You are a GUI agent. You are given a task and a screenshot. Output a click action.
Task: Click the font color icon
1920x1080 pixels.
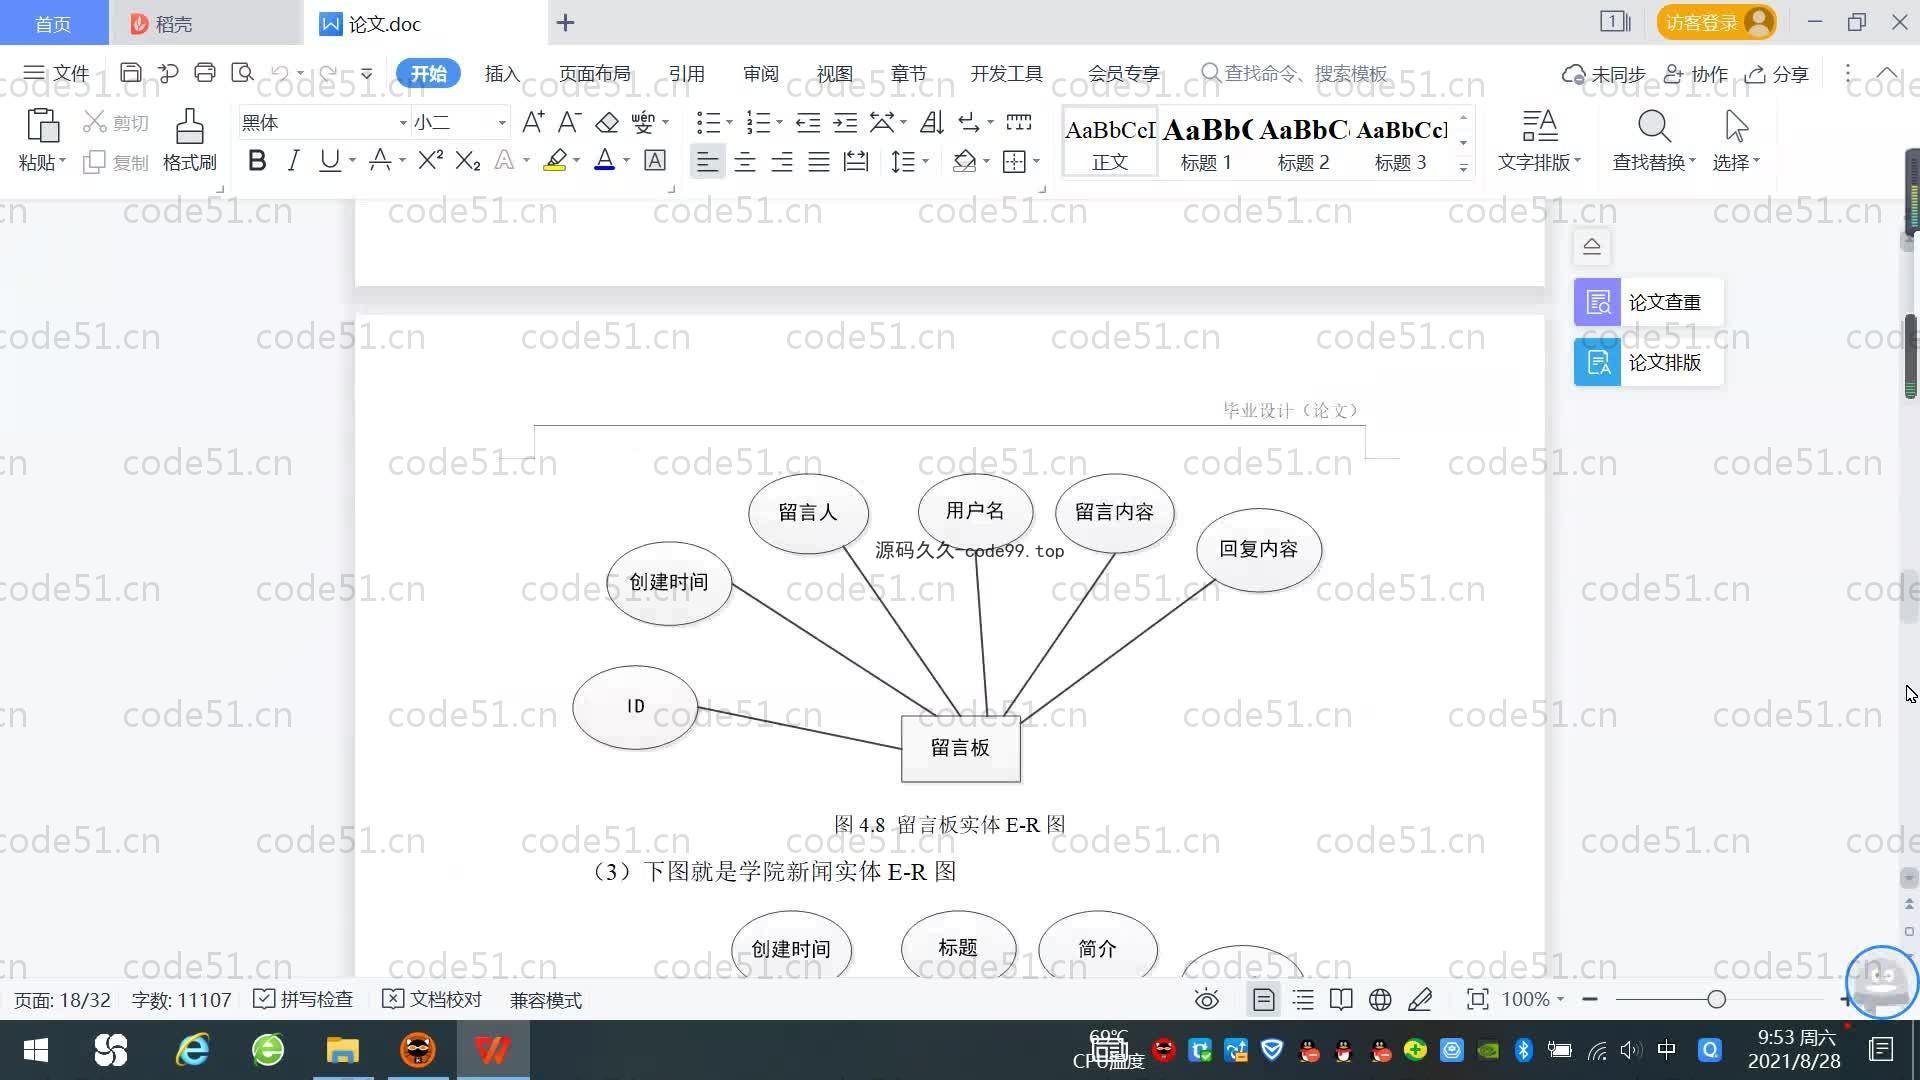point(604,161)
